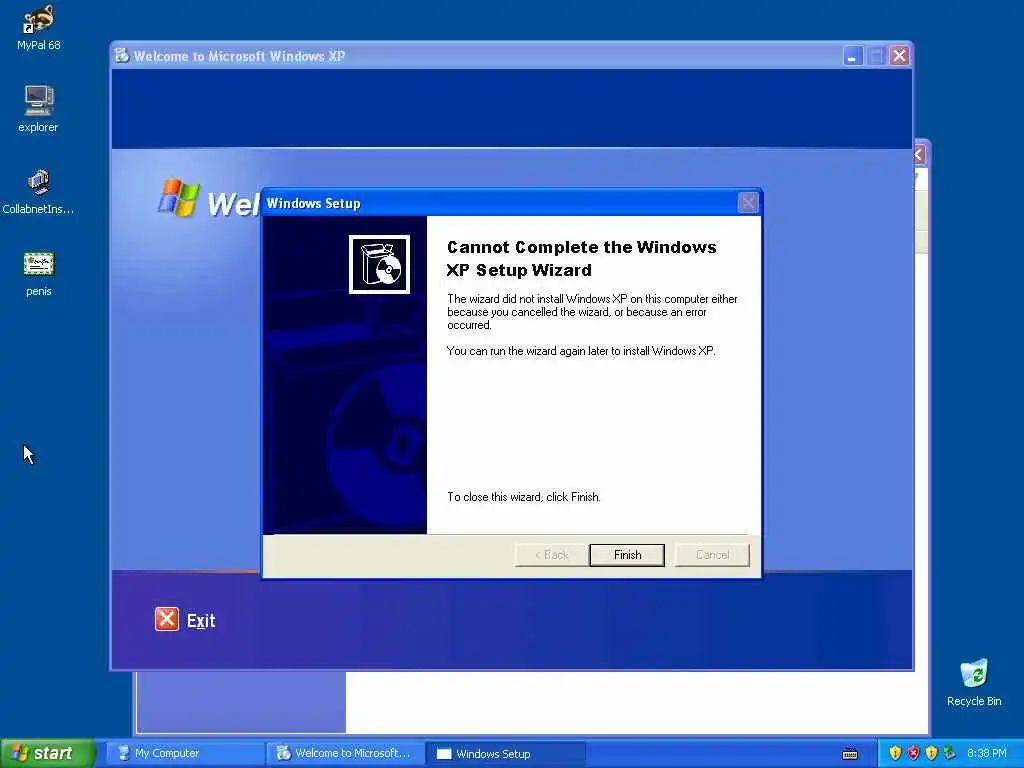Switch to Welcome to Microsoft... taskbar button
The width and height of the screenshot is (1024, 768).
pos(344,754)
